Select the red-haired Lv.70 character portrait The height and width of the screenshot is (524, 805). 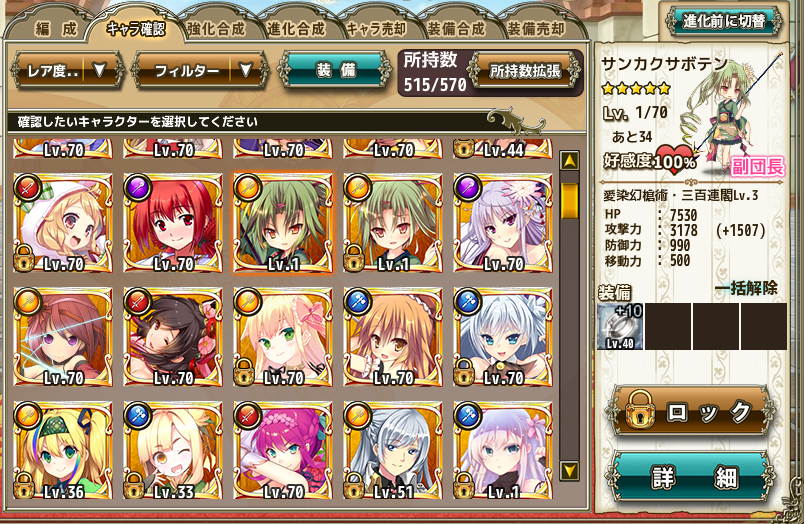[173, 223]
